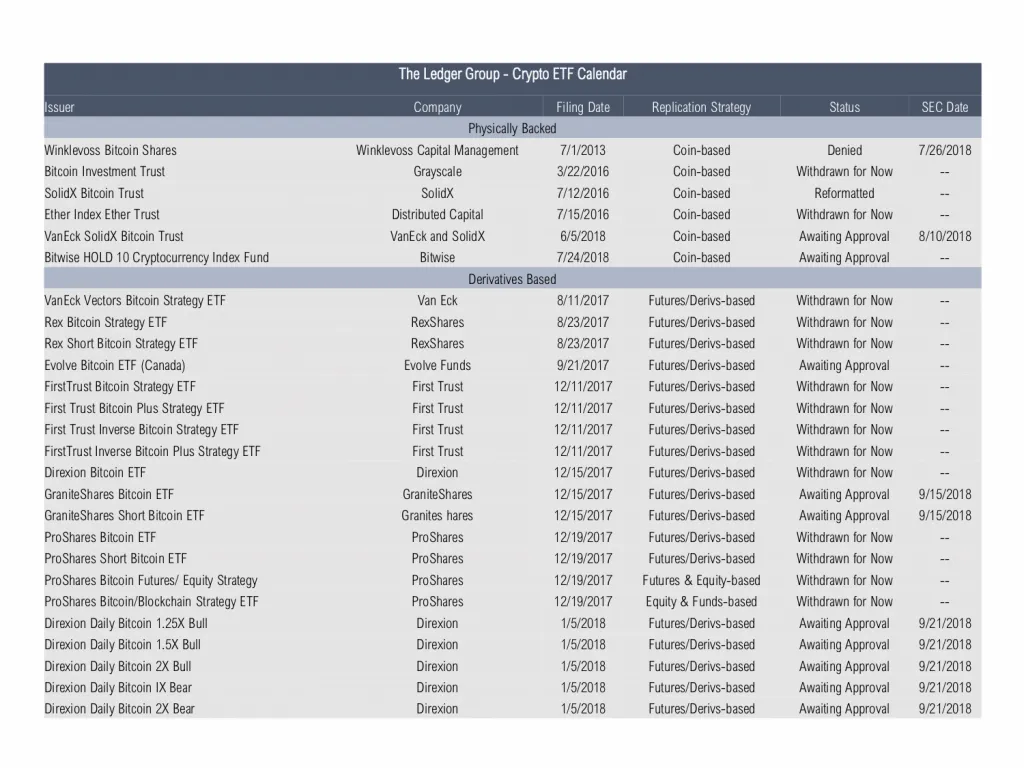Click 'Bitcoin Investment Trust' issuer cell

click(104, 172)
